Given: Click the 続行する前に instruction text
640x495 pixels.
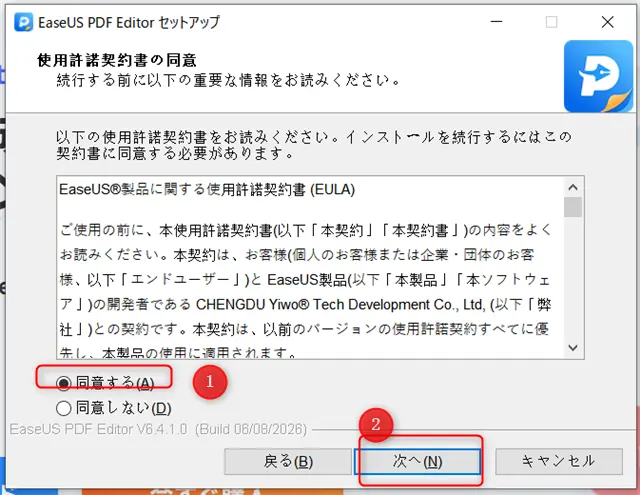Looking at the screenshot, I should [229, 80].
